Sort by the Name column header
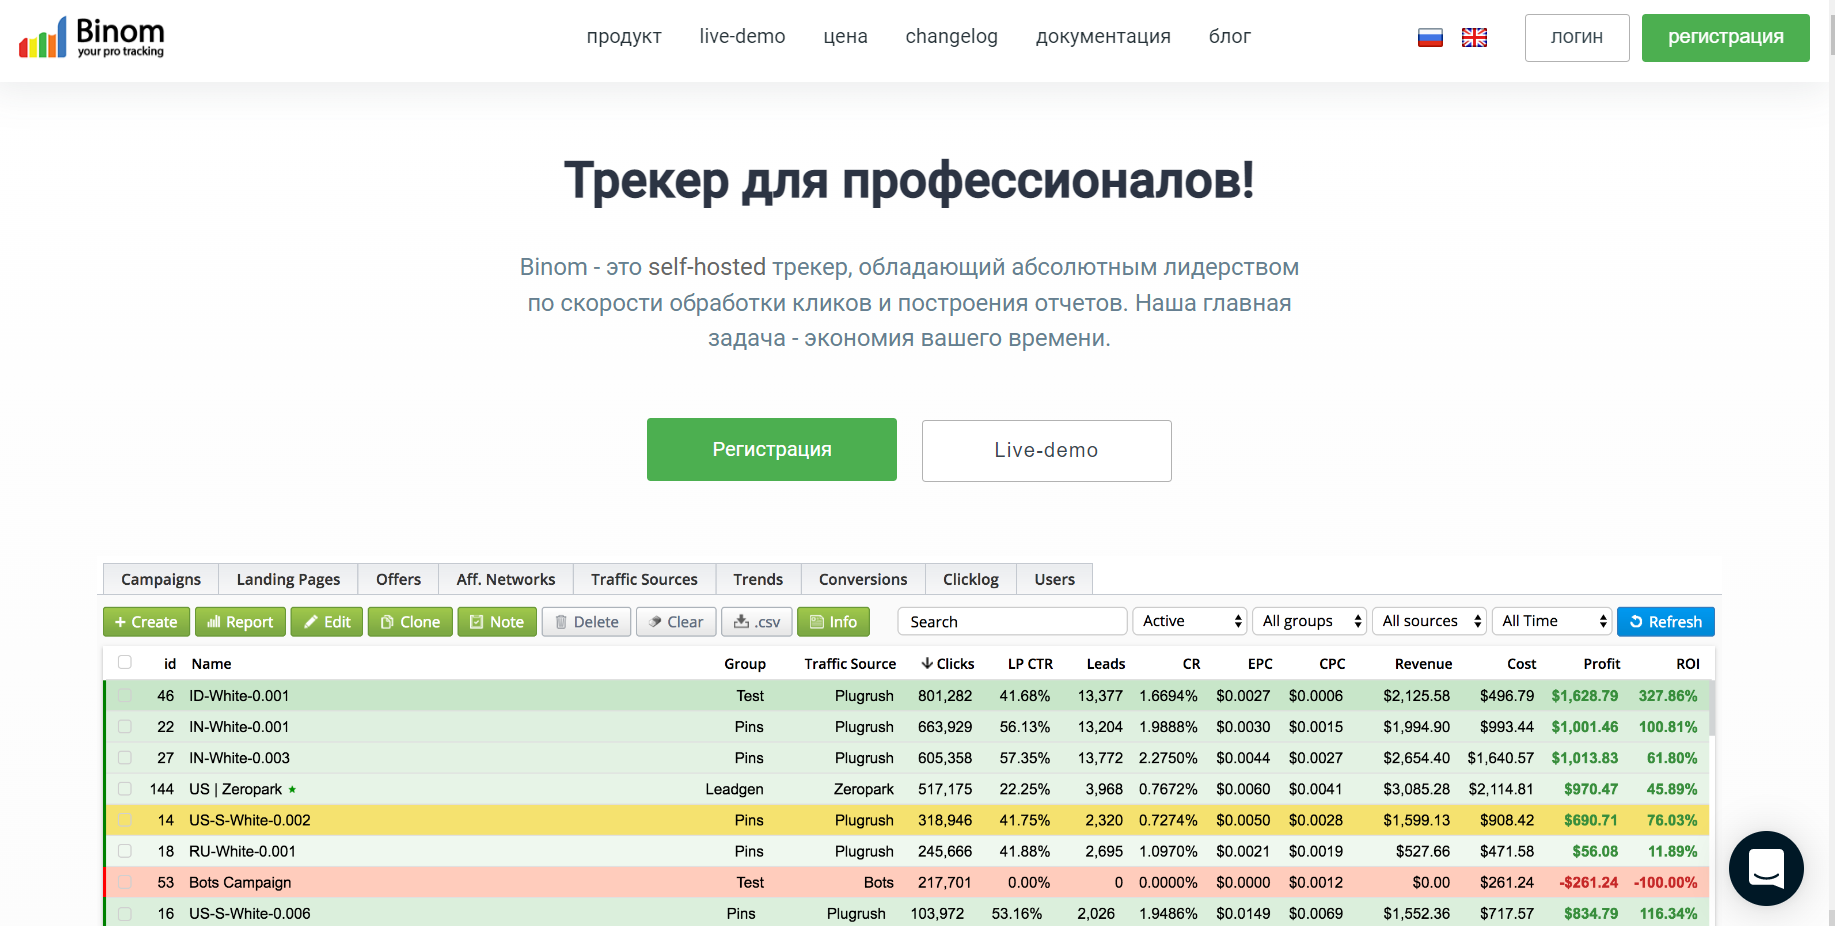Screen dimensions: 1835x926 point(211,664)
